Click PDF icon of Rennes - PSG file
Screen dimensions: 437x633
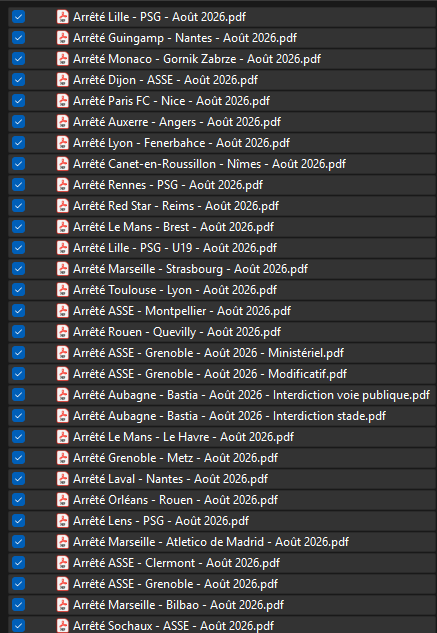(62, 184)
